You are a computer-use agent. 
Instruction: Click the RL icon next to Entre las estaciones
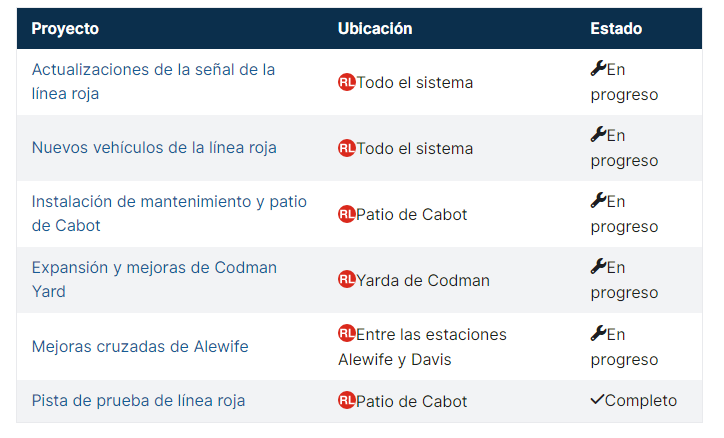pyautogui.click(x=346, y=334)
